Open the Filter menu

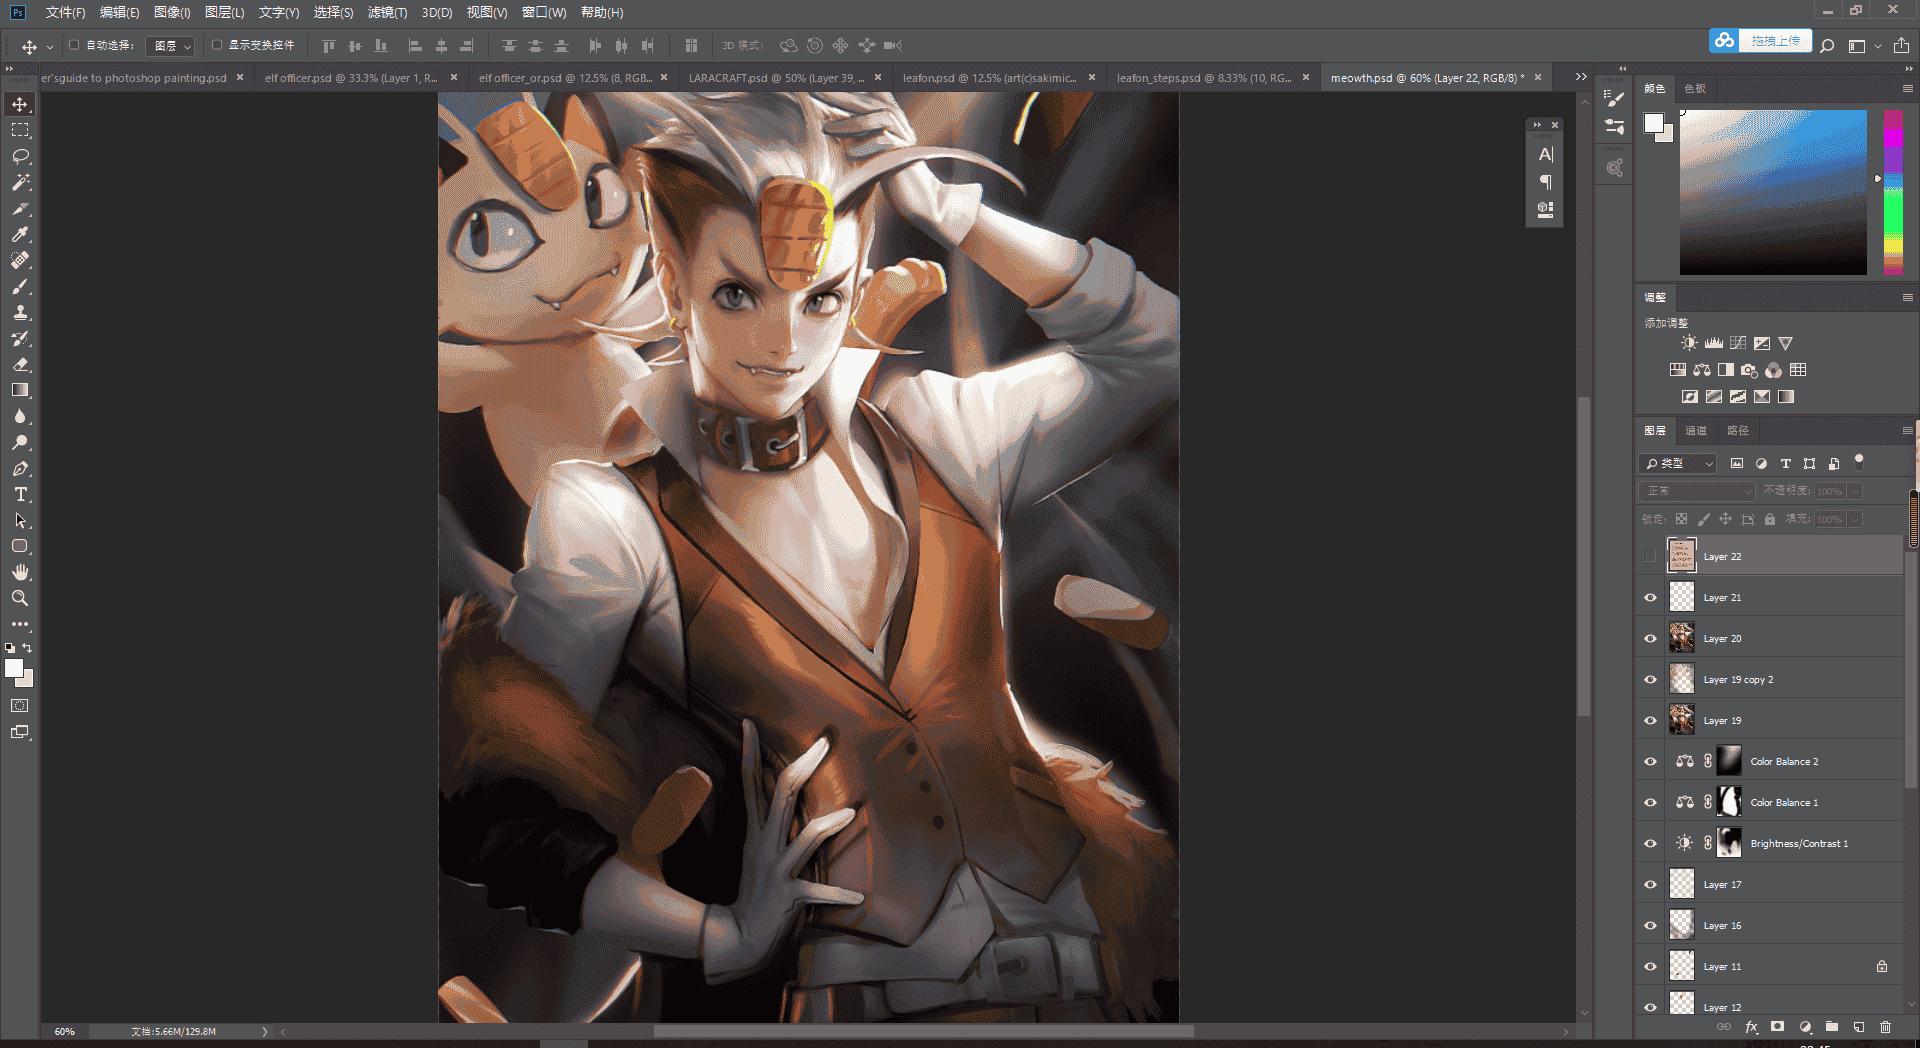(x=387, y=12)
